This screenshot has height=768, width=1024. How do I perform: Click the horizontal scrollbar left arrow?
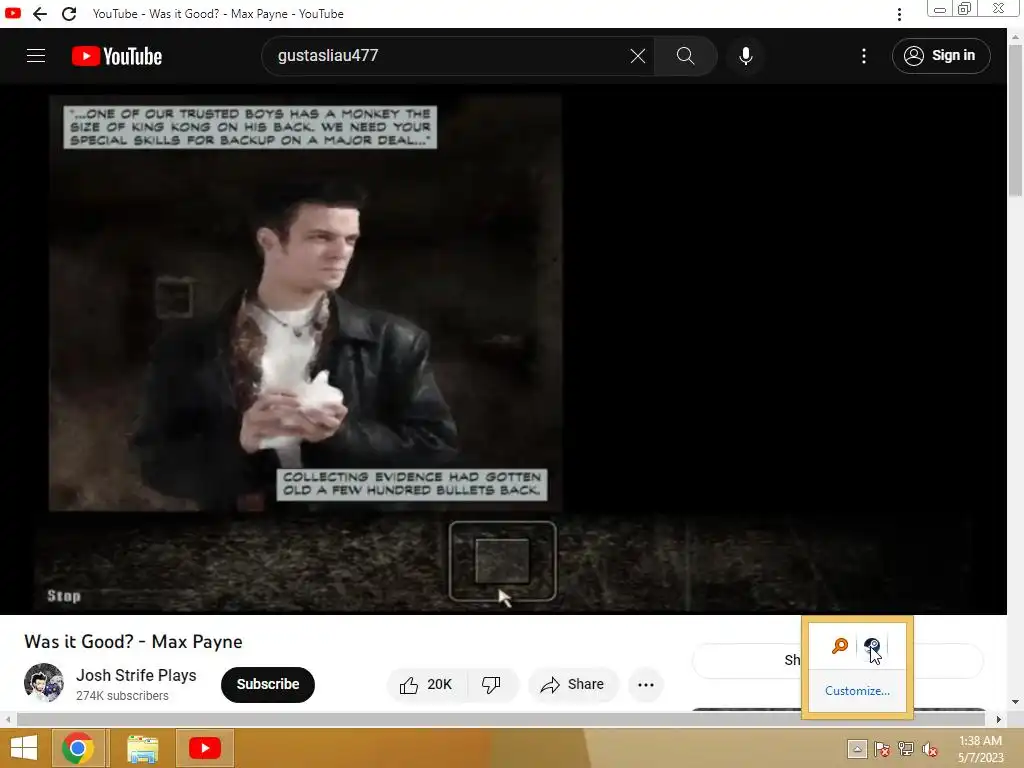pos(8,720)
